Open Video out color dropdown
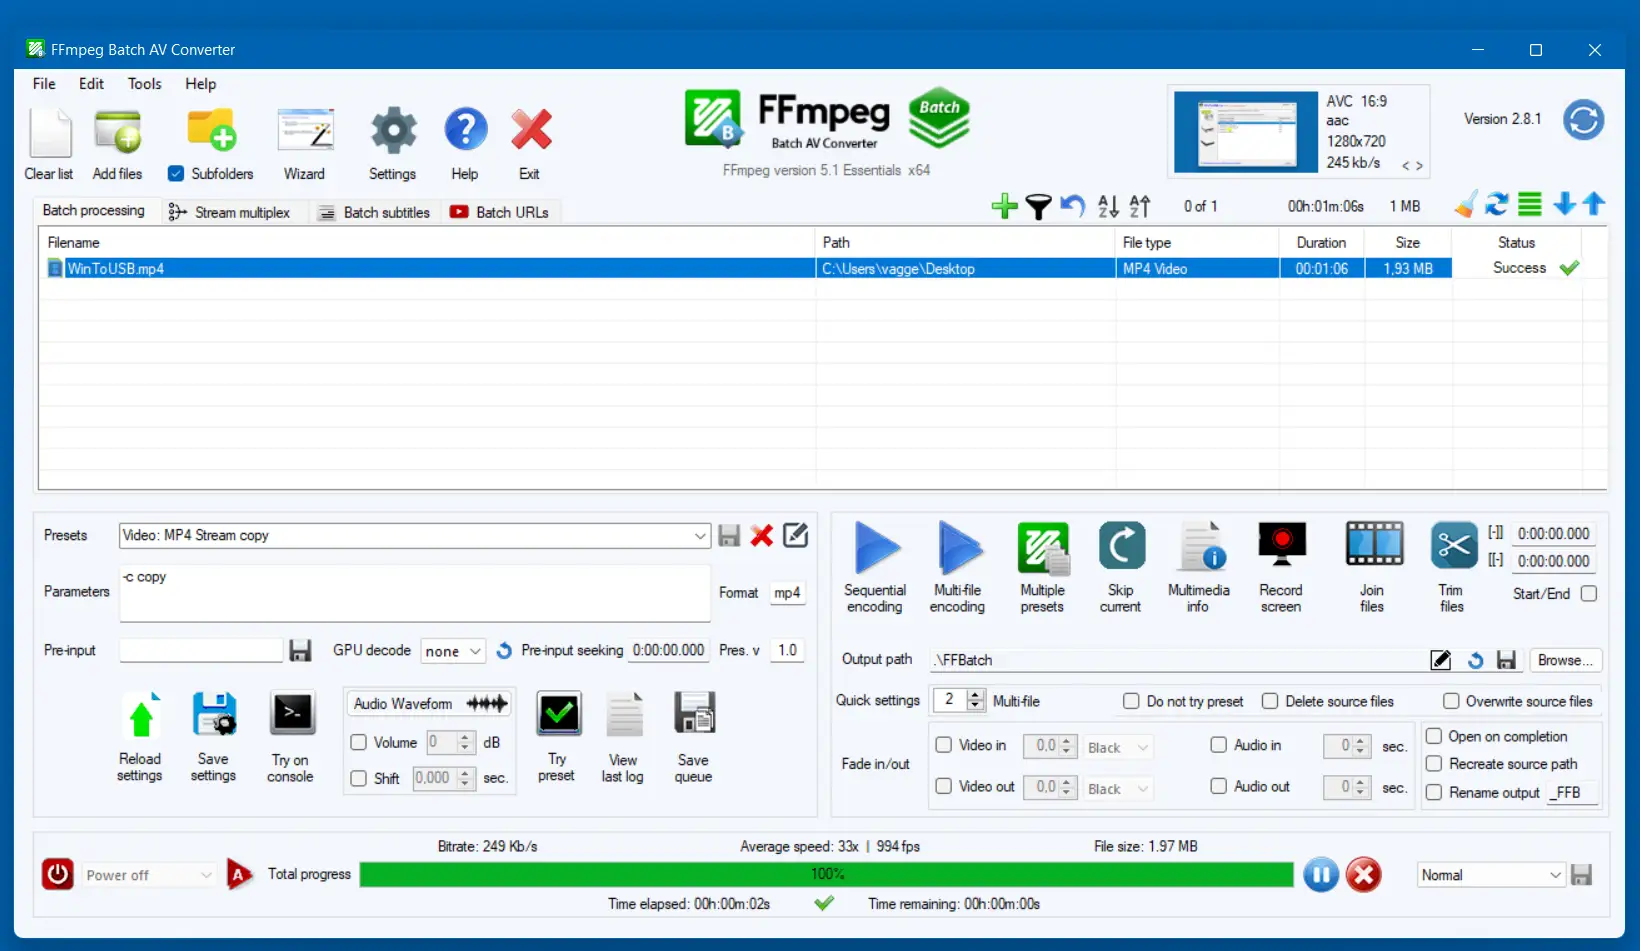 click(1119, 789)
